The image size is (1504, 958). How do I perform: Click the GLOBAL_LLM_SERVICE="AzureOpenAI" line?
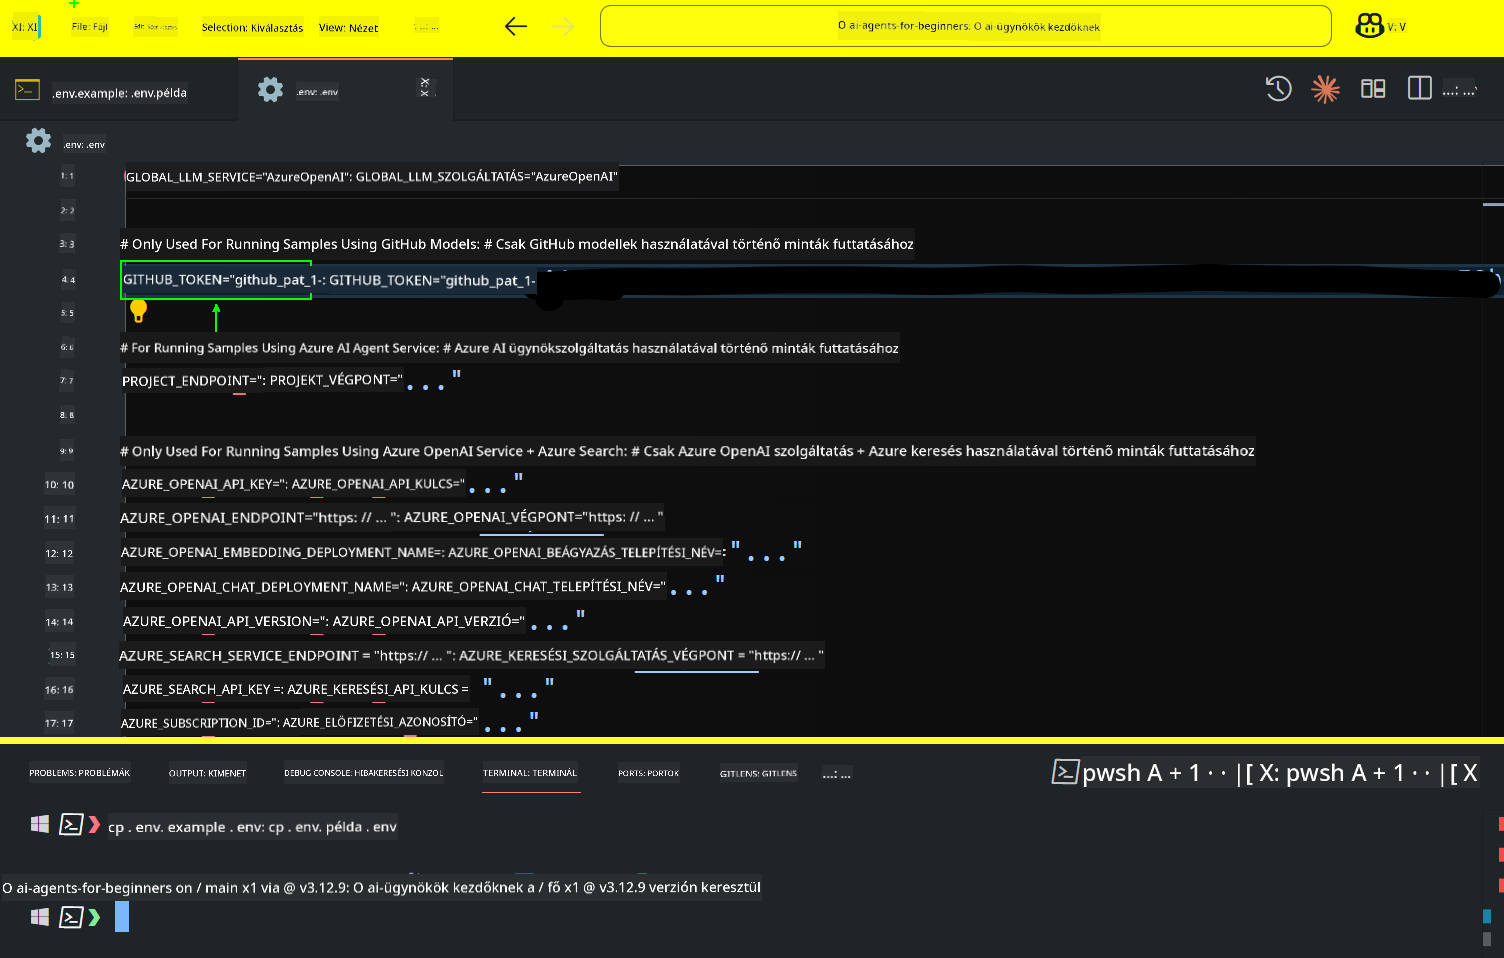371,177
